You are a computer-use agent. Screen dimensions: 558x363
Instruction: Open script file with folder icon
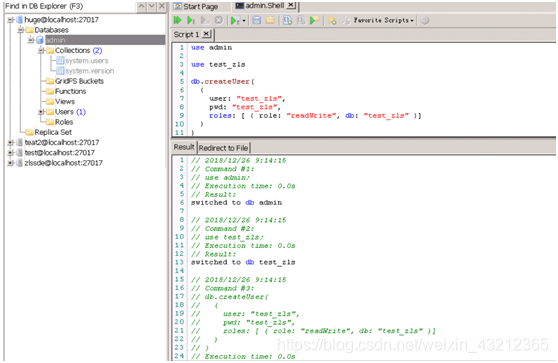click(270, 20)
